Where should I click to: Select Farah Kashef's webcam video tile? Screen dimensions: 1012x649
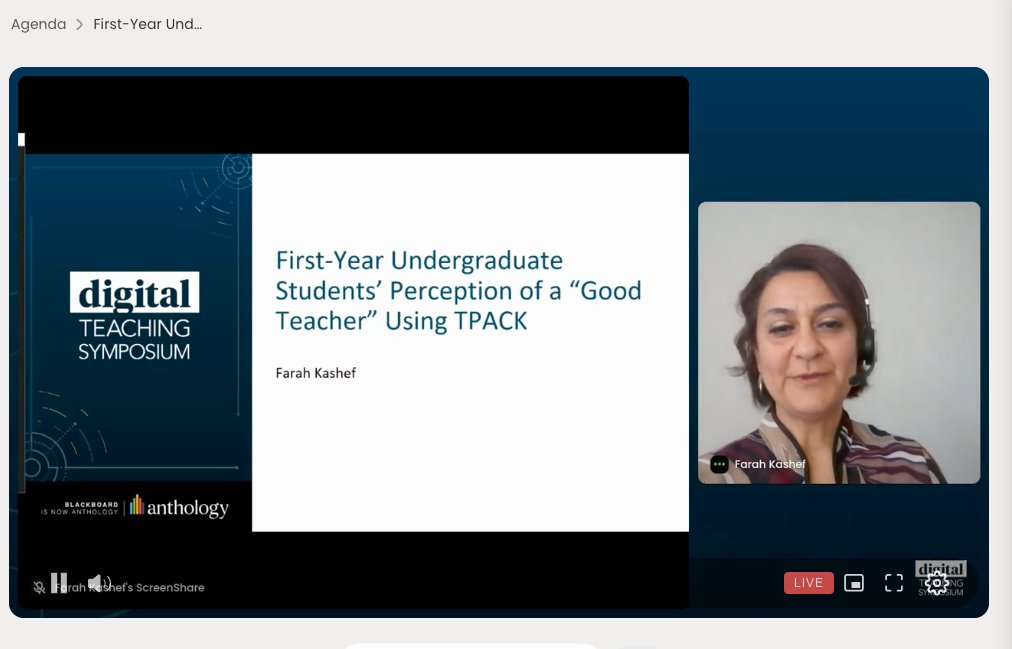click(x=839, y=343)
